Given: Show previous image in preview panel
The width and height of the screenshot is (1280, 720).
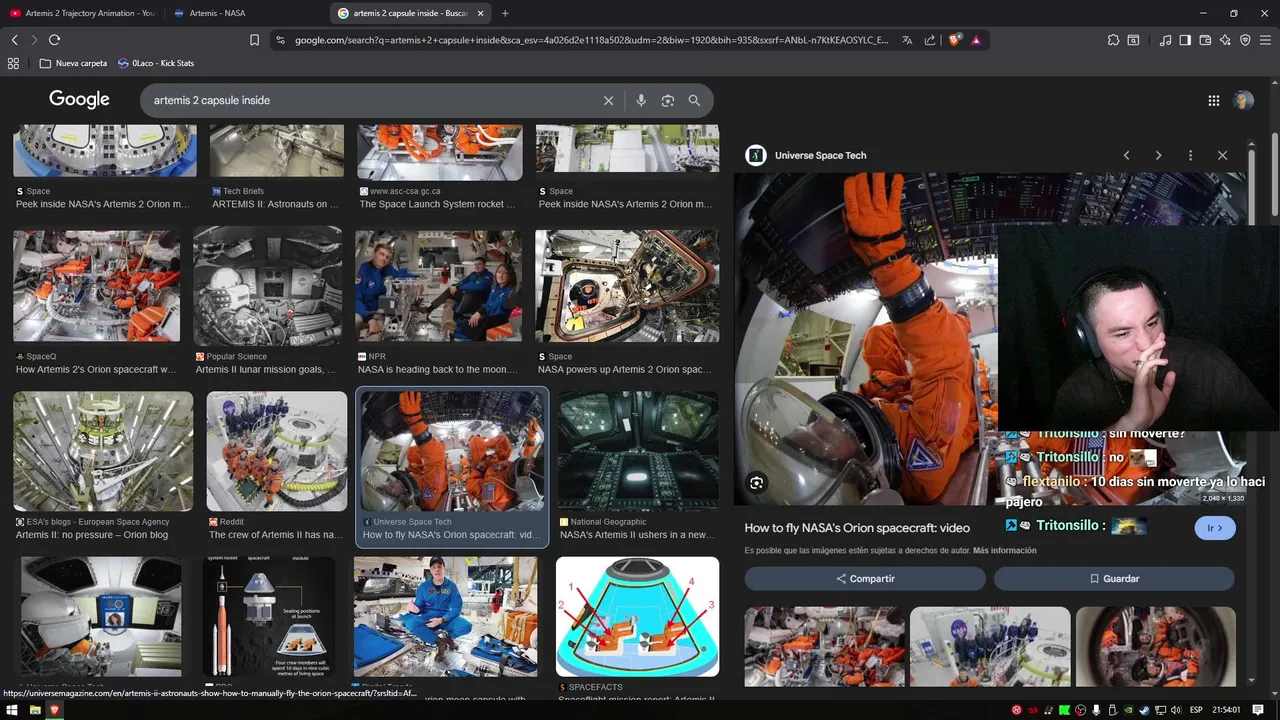Looking at the screenshot, I should pos(1126,155).
